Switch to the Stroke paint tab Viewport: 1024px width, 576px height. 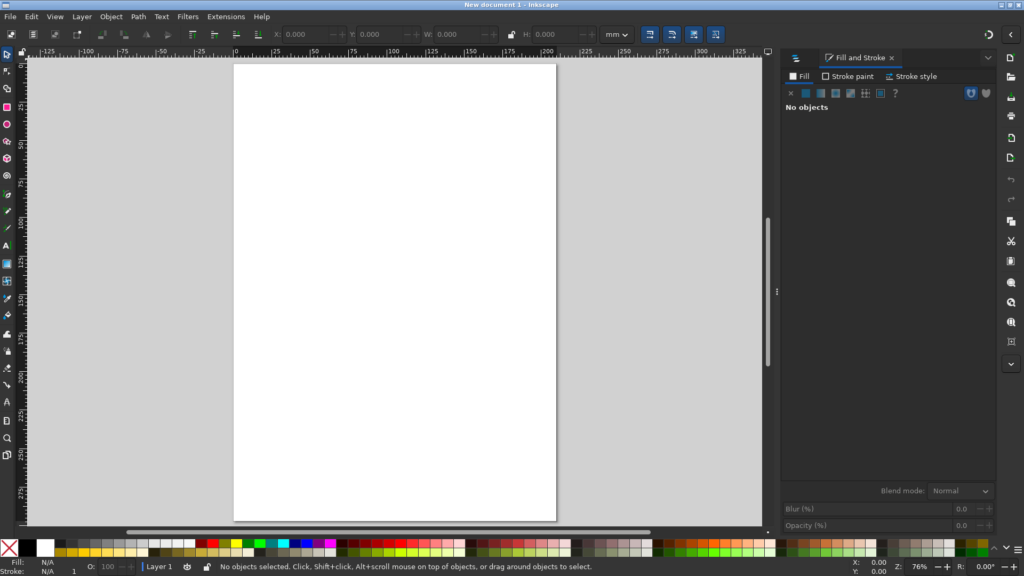[848, 76]
